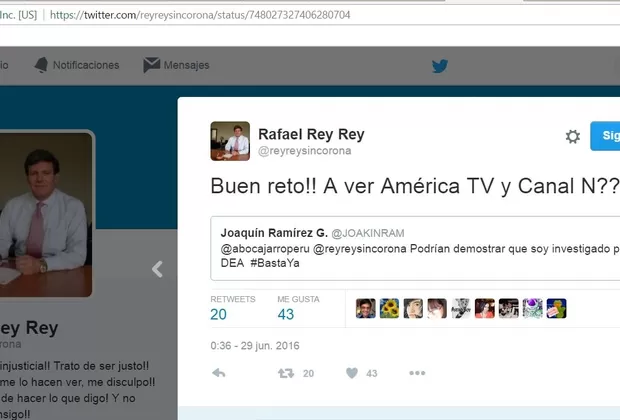Open last liker avatar with blue background
Image resolution: width=620 pixels, height=420 pixels.
click(x=556, y=308)
